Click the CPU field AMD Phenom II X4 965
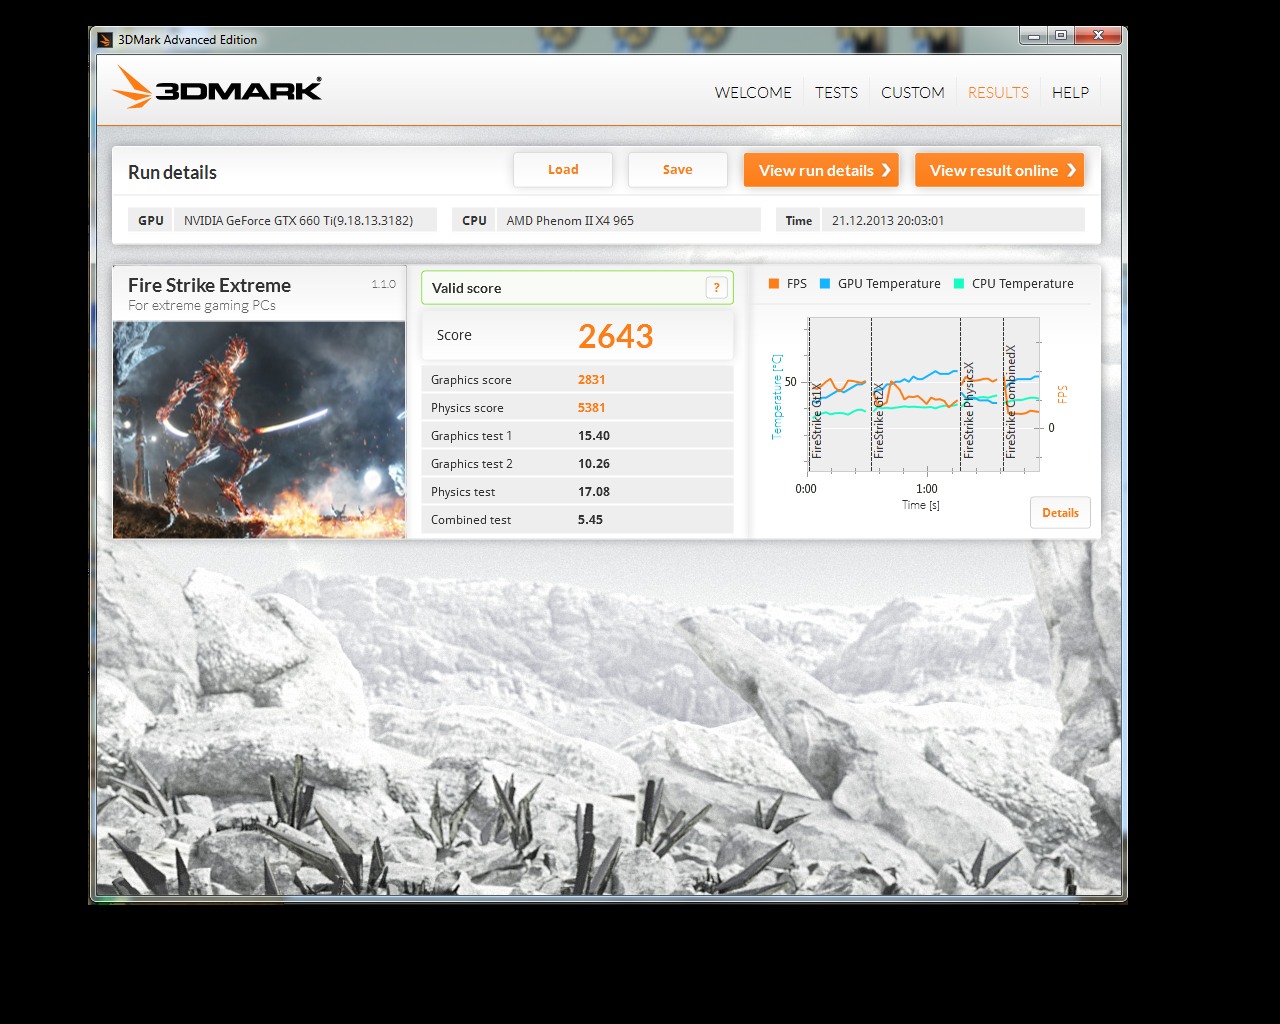Viewport: 1280px width, 1024px height. pyautogui.click(x=629, y=220)
